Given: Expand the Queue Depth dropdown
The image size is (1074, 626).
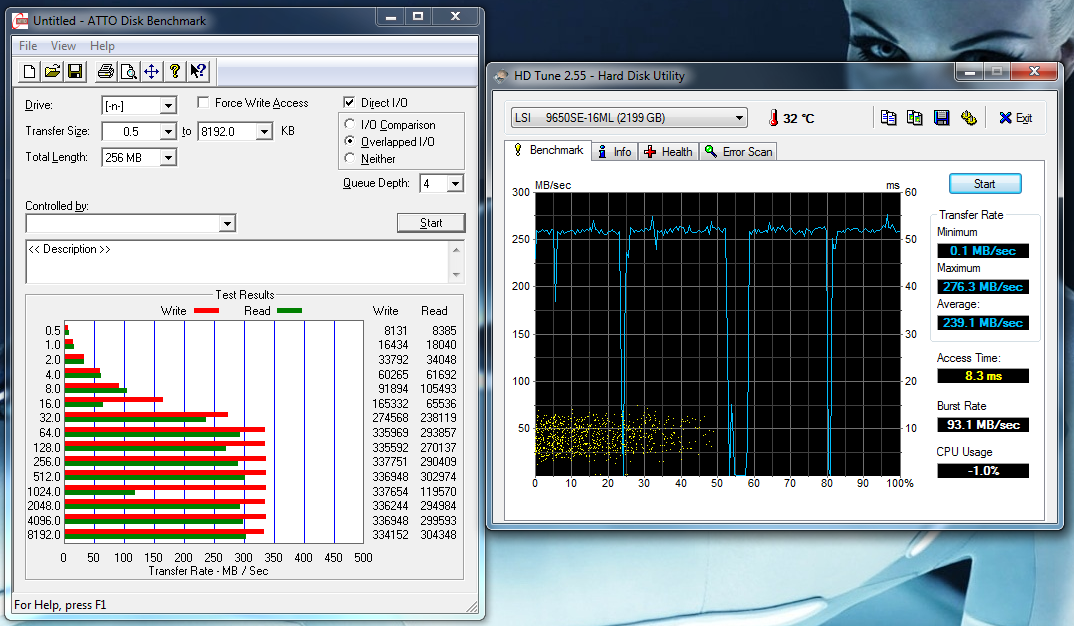Looking at the screenshot, I should [x=455, y=184].
